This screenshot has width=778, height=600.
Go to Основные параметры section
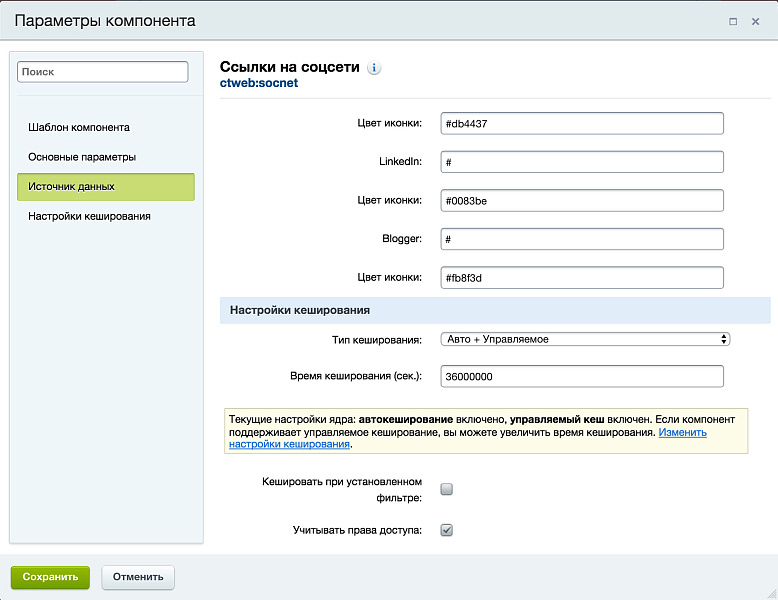(82, 157)
